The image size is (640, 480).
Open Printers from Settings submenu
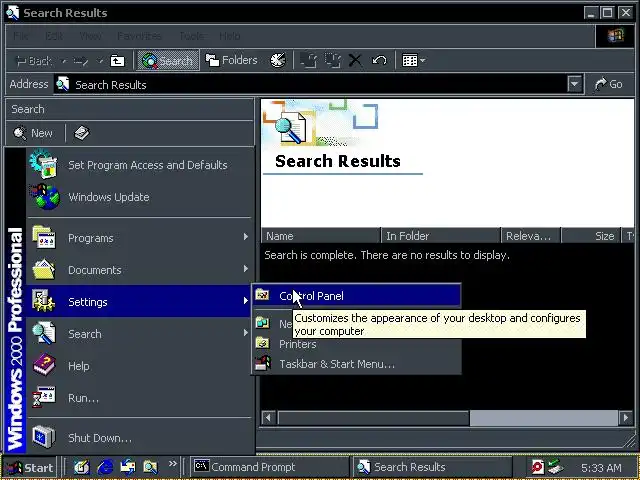tap(356, 344)
